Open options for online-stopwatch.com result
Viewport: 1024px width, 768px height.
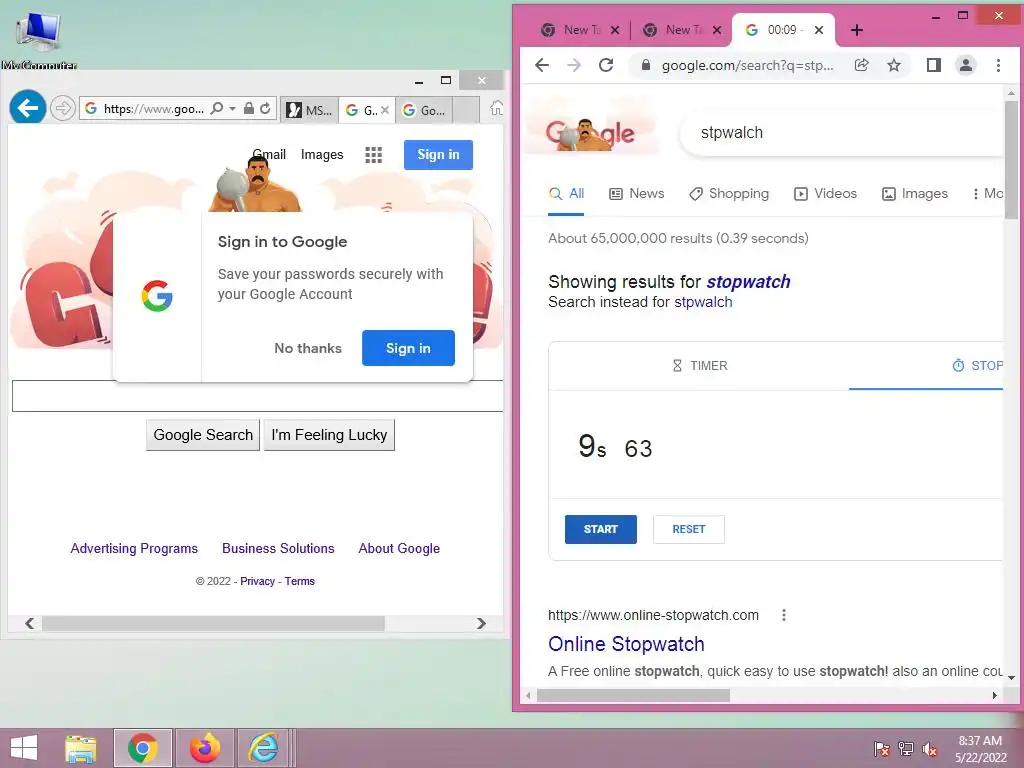pos(784,615)
